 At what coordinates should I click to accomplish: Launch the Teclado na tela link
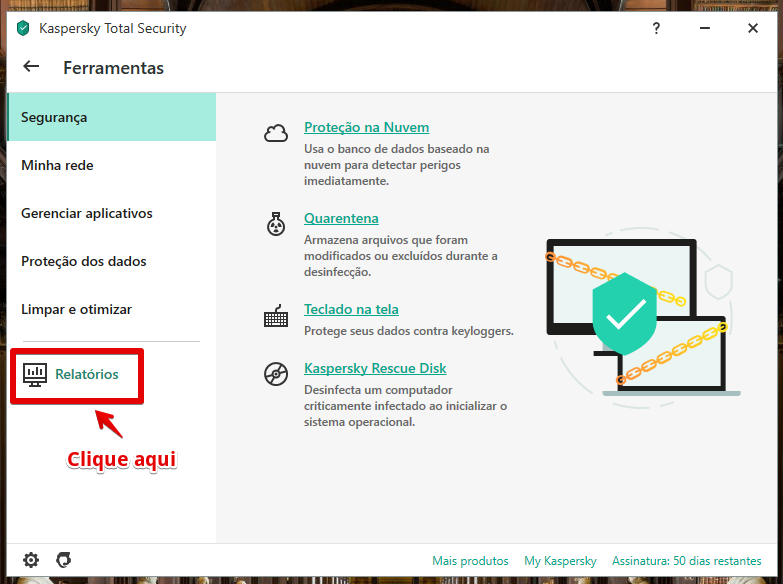351,309
